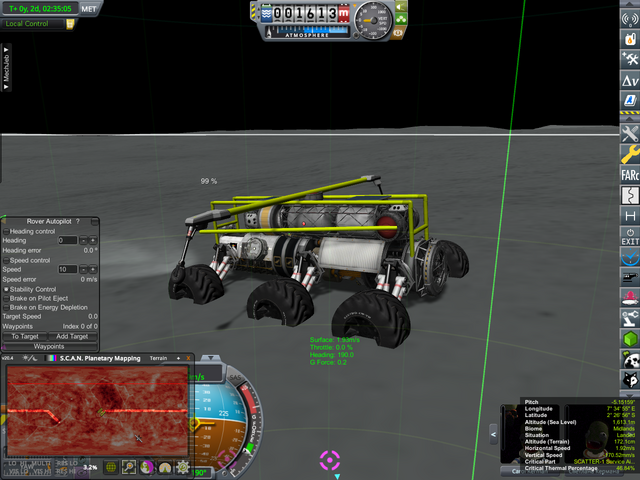Expand SCAN map with plus button
The height and width of the screenshot is (480, 640).
click(x=178, y=358)
